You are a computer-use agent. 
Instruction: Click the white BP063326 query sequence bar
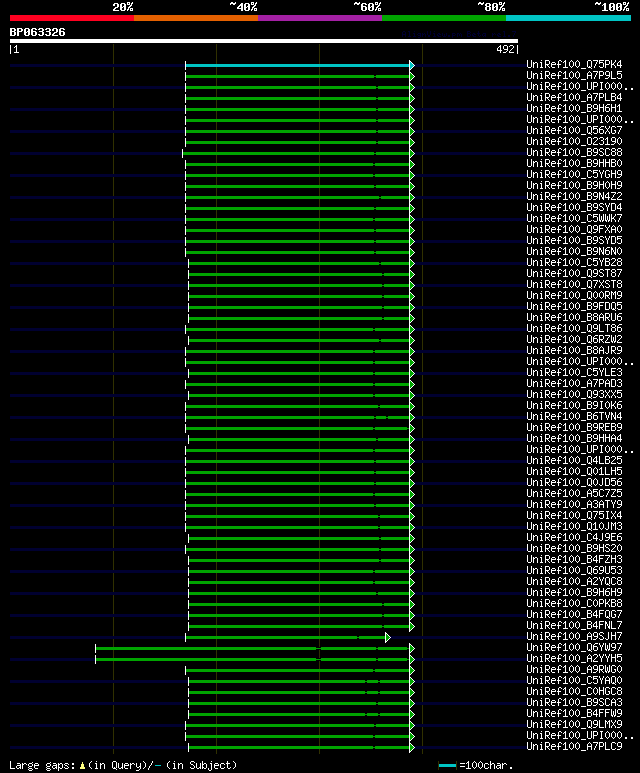(264, 41)
